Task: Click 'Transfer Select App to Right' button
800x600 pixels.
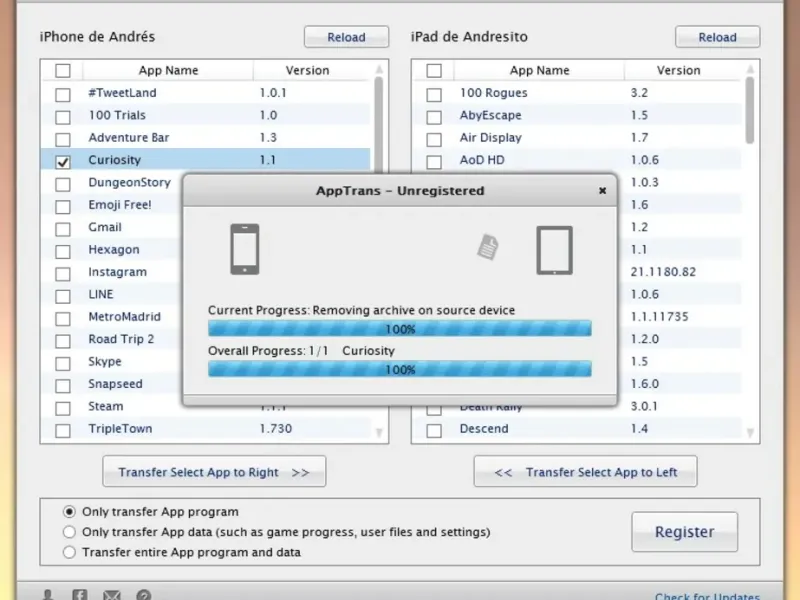Action: [x=214, y=471]
